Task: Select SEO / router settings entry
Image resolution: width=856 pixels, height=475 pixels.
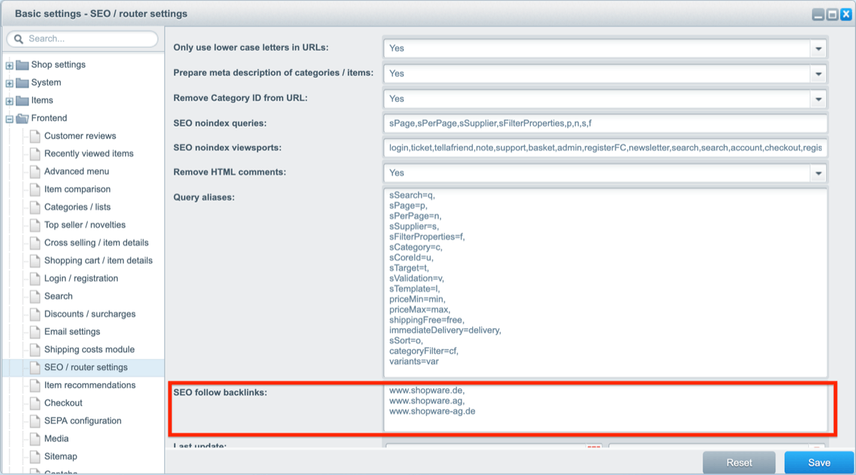Action: tap(86, 367)
